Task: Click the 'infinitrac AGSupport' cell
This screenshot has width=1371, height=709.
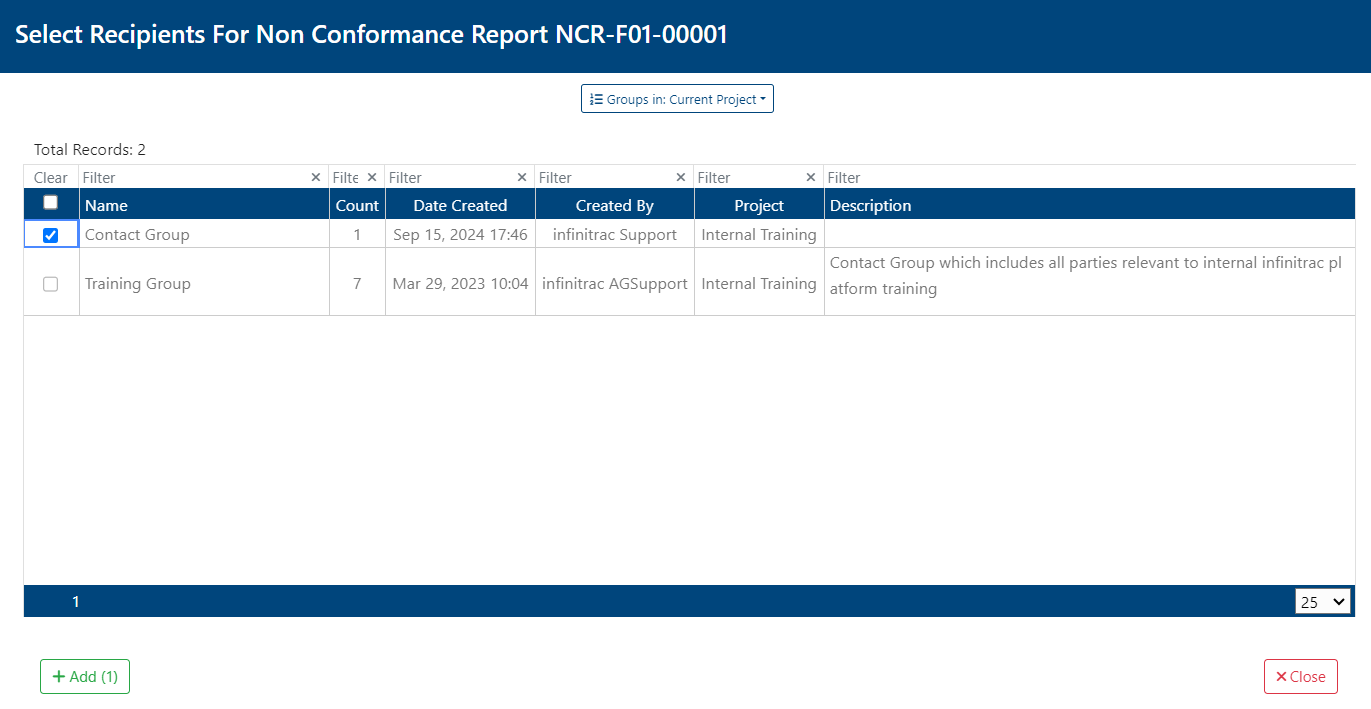Action: point(615,283)
